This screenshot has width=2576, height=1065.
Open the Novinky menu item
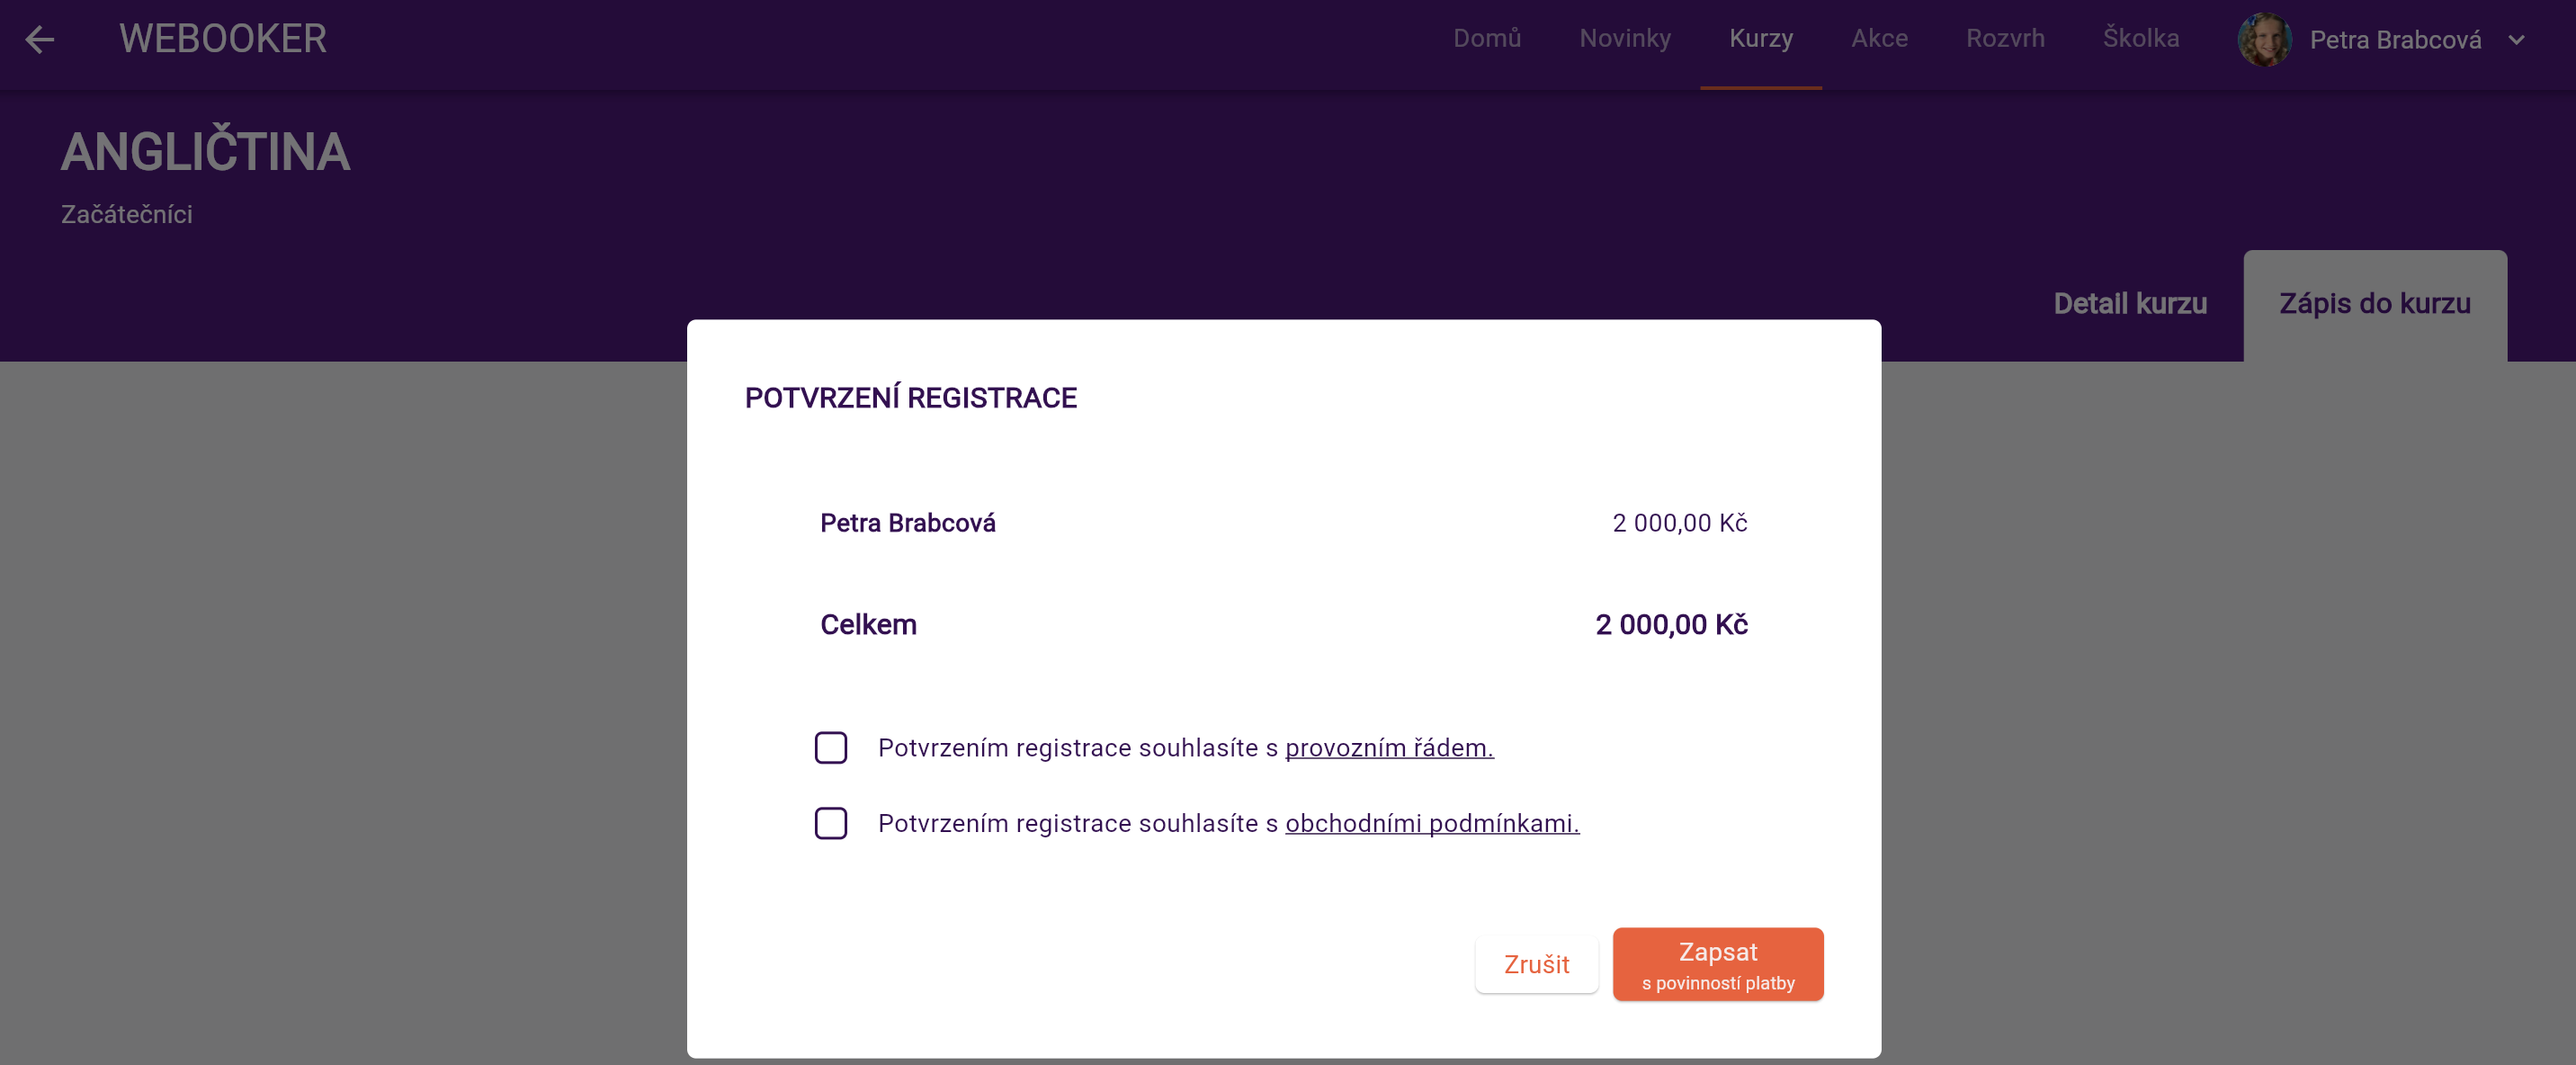coord(1624,38)
